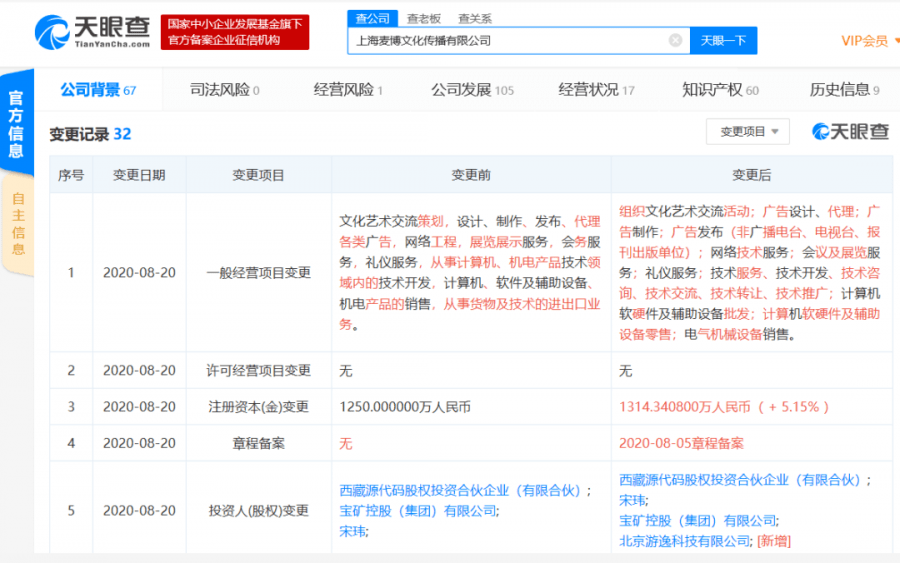Switch to the 自主信息 side tab
The height and width of the screenshot is (563, 900).
point(18,224)
